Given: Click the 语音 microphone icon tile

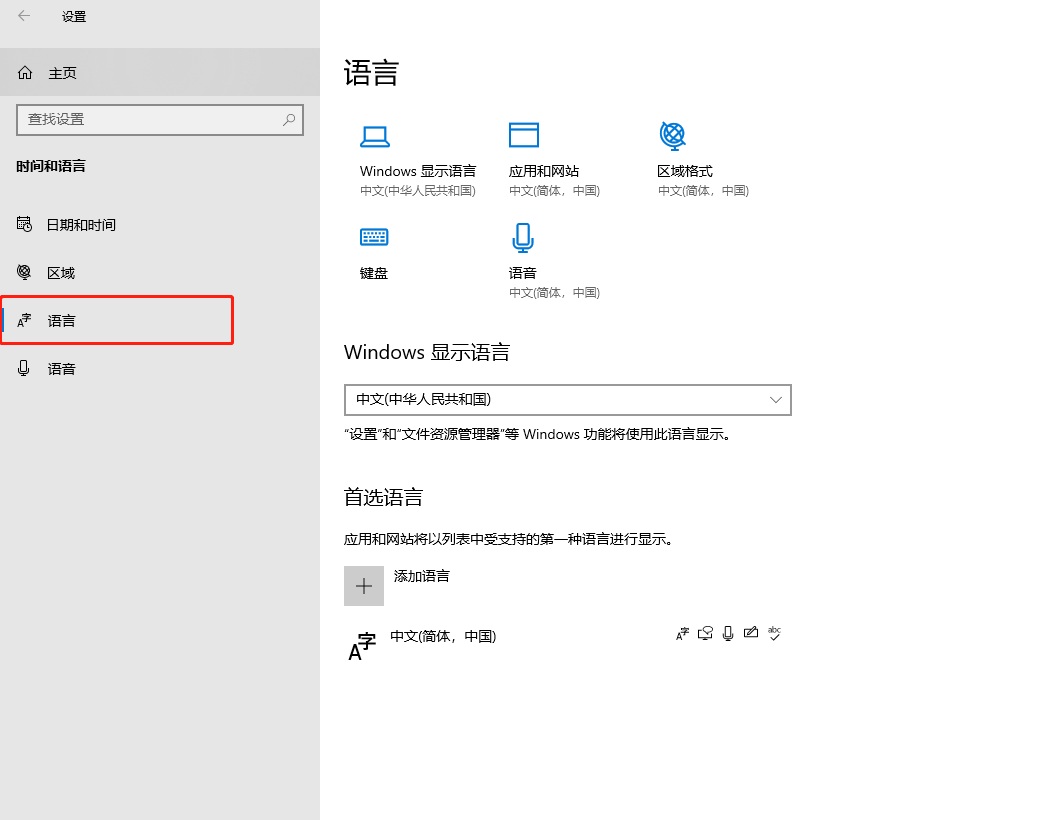Looking at the screenshot, I should coord(522,237).
